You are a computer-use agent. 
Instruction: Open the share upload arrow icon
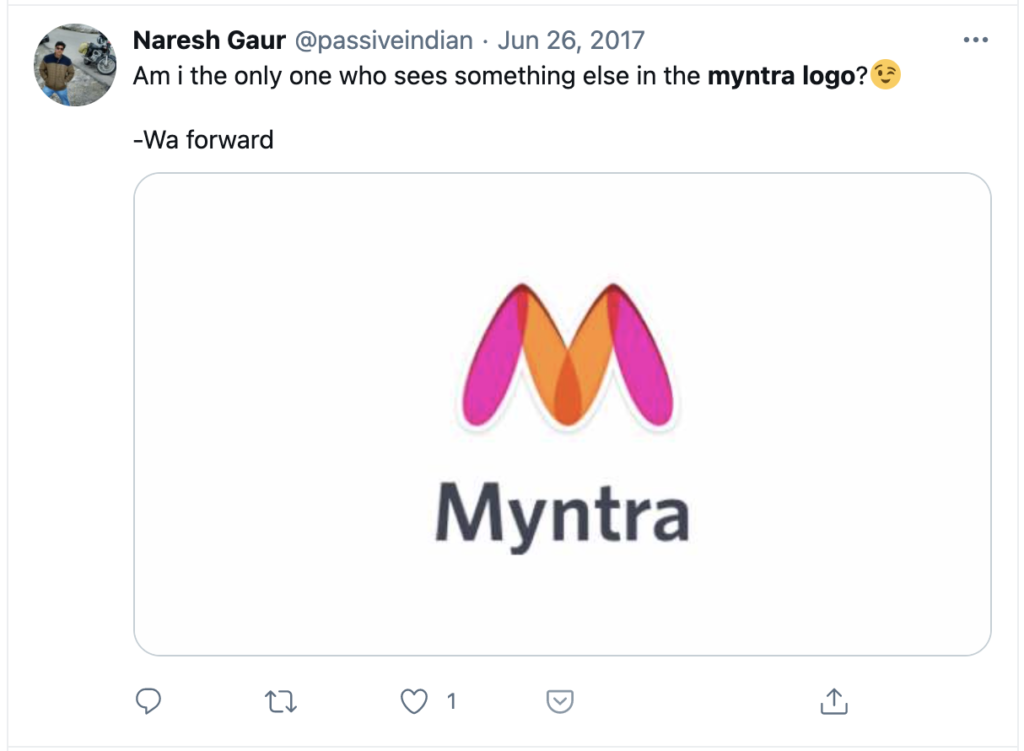(x=834, y=701)
